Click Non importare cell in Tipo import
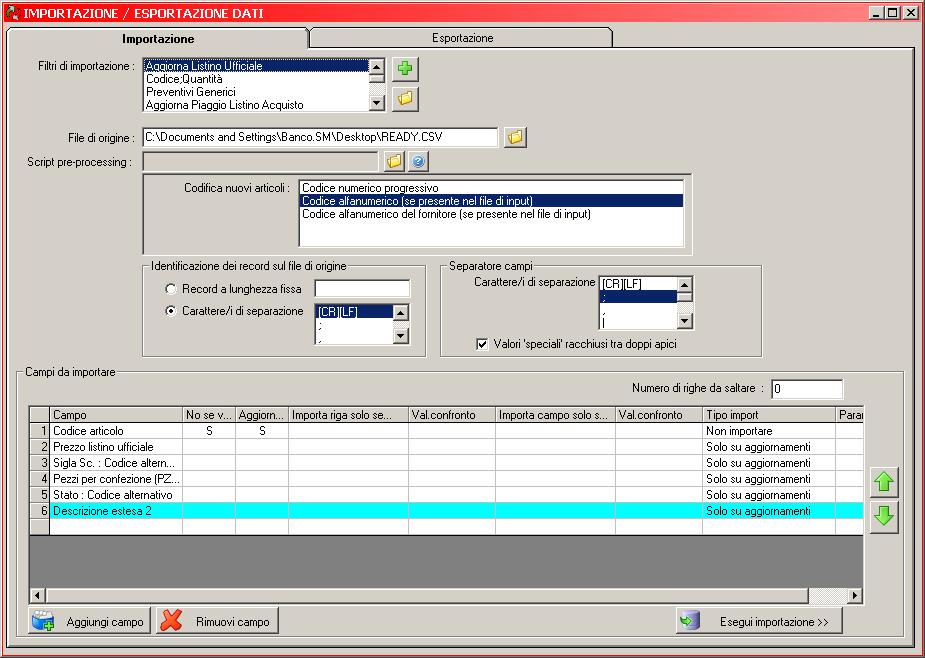 point(769,431)
